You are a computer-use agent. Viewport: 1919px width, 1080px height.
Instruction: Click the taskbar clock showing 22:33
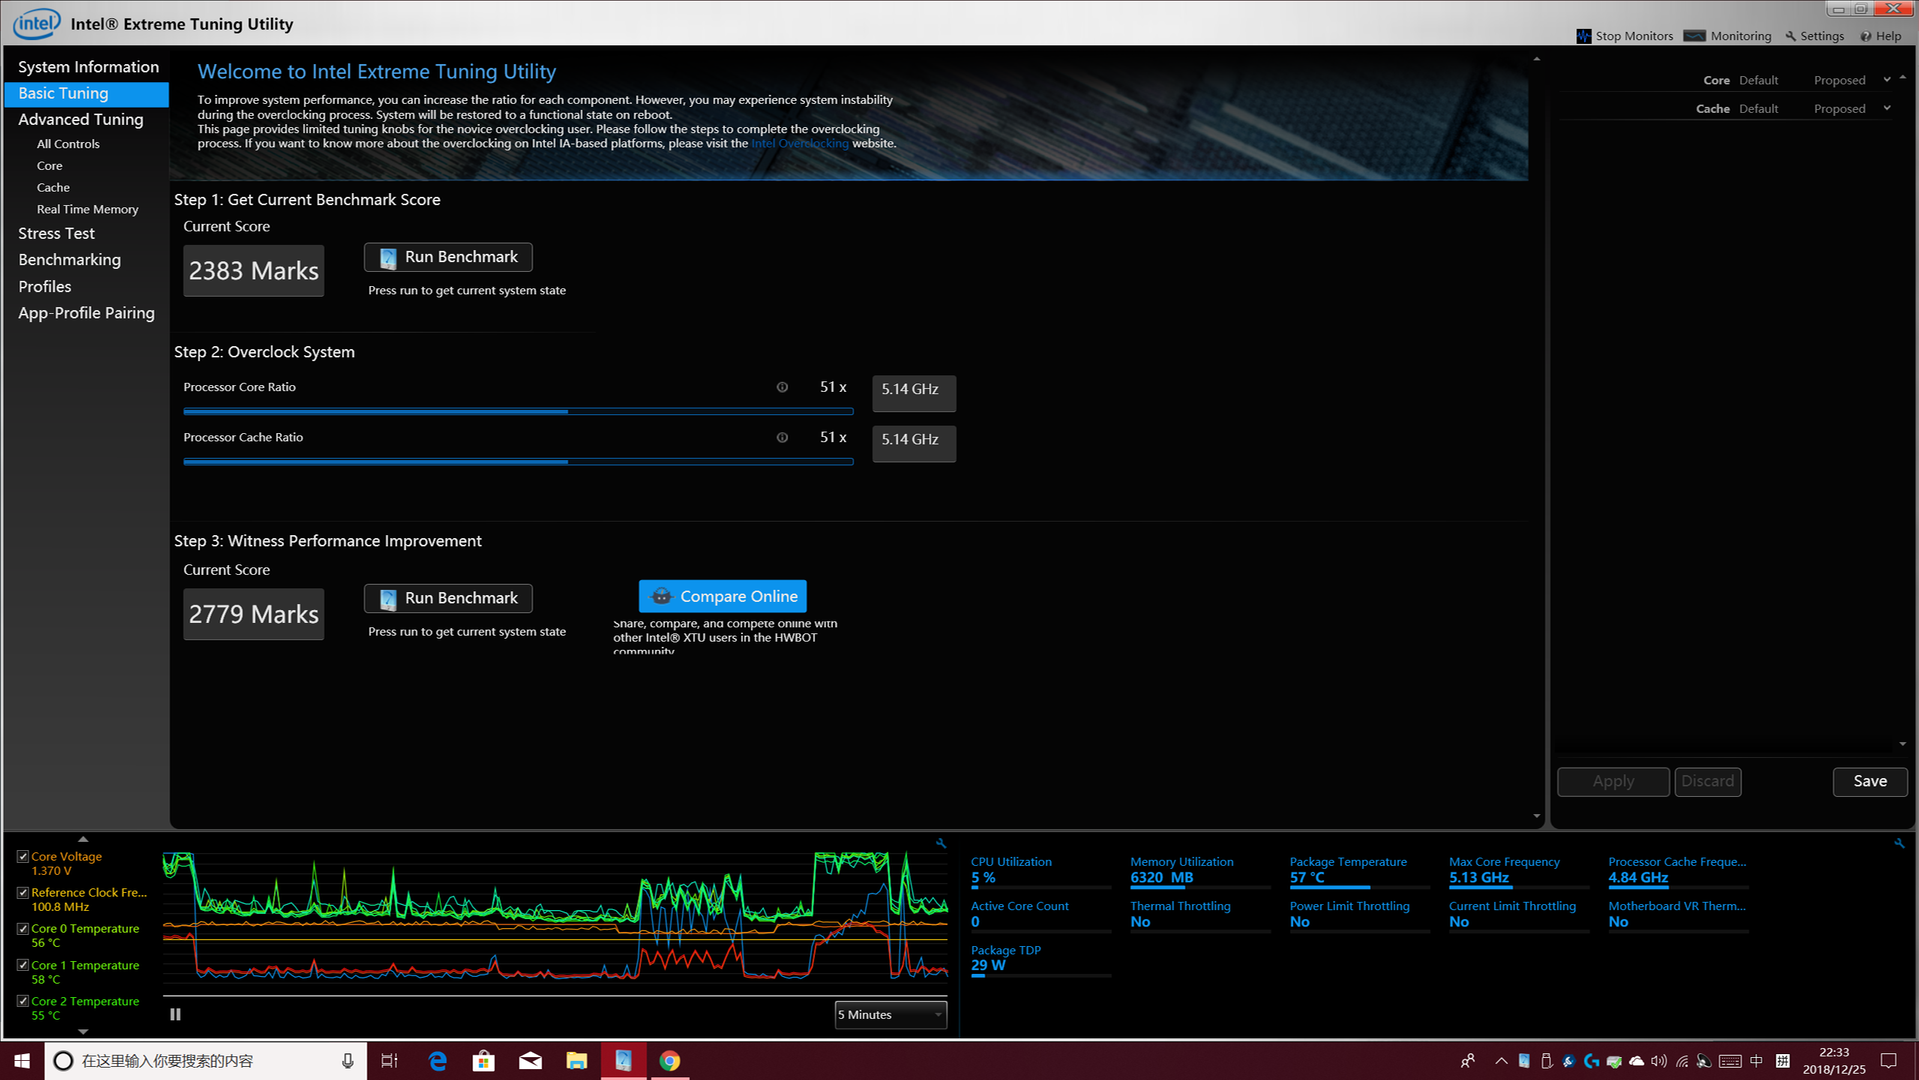click(1834, 1061)
